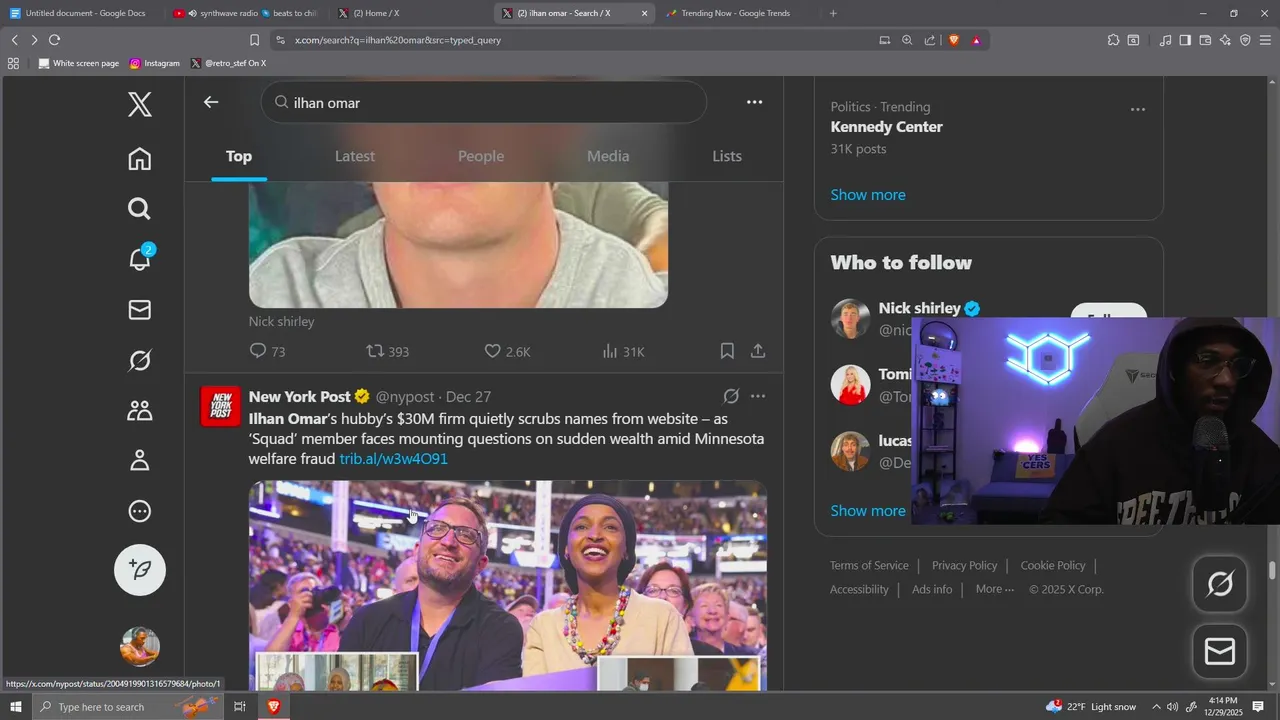The height and width of the screenshot is (720, 1280).
Task: Open Instagram bookmark
Action: pyautogui.click(x=155, y=63)
